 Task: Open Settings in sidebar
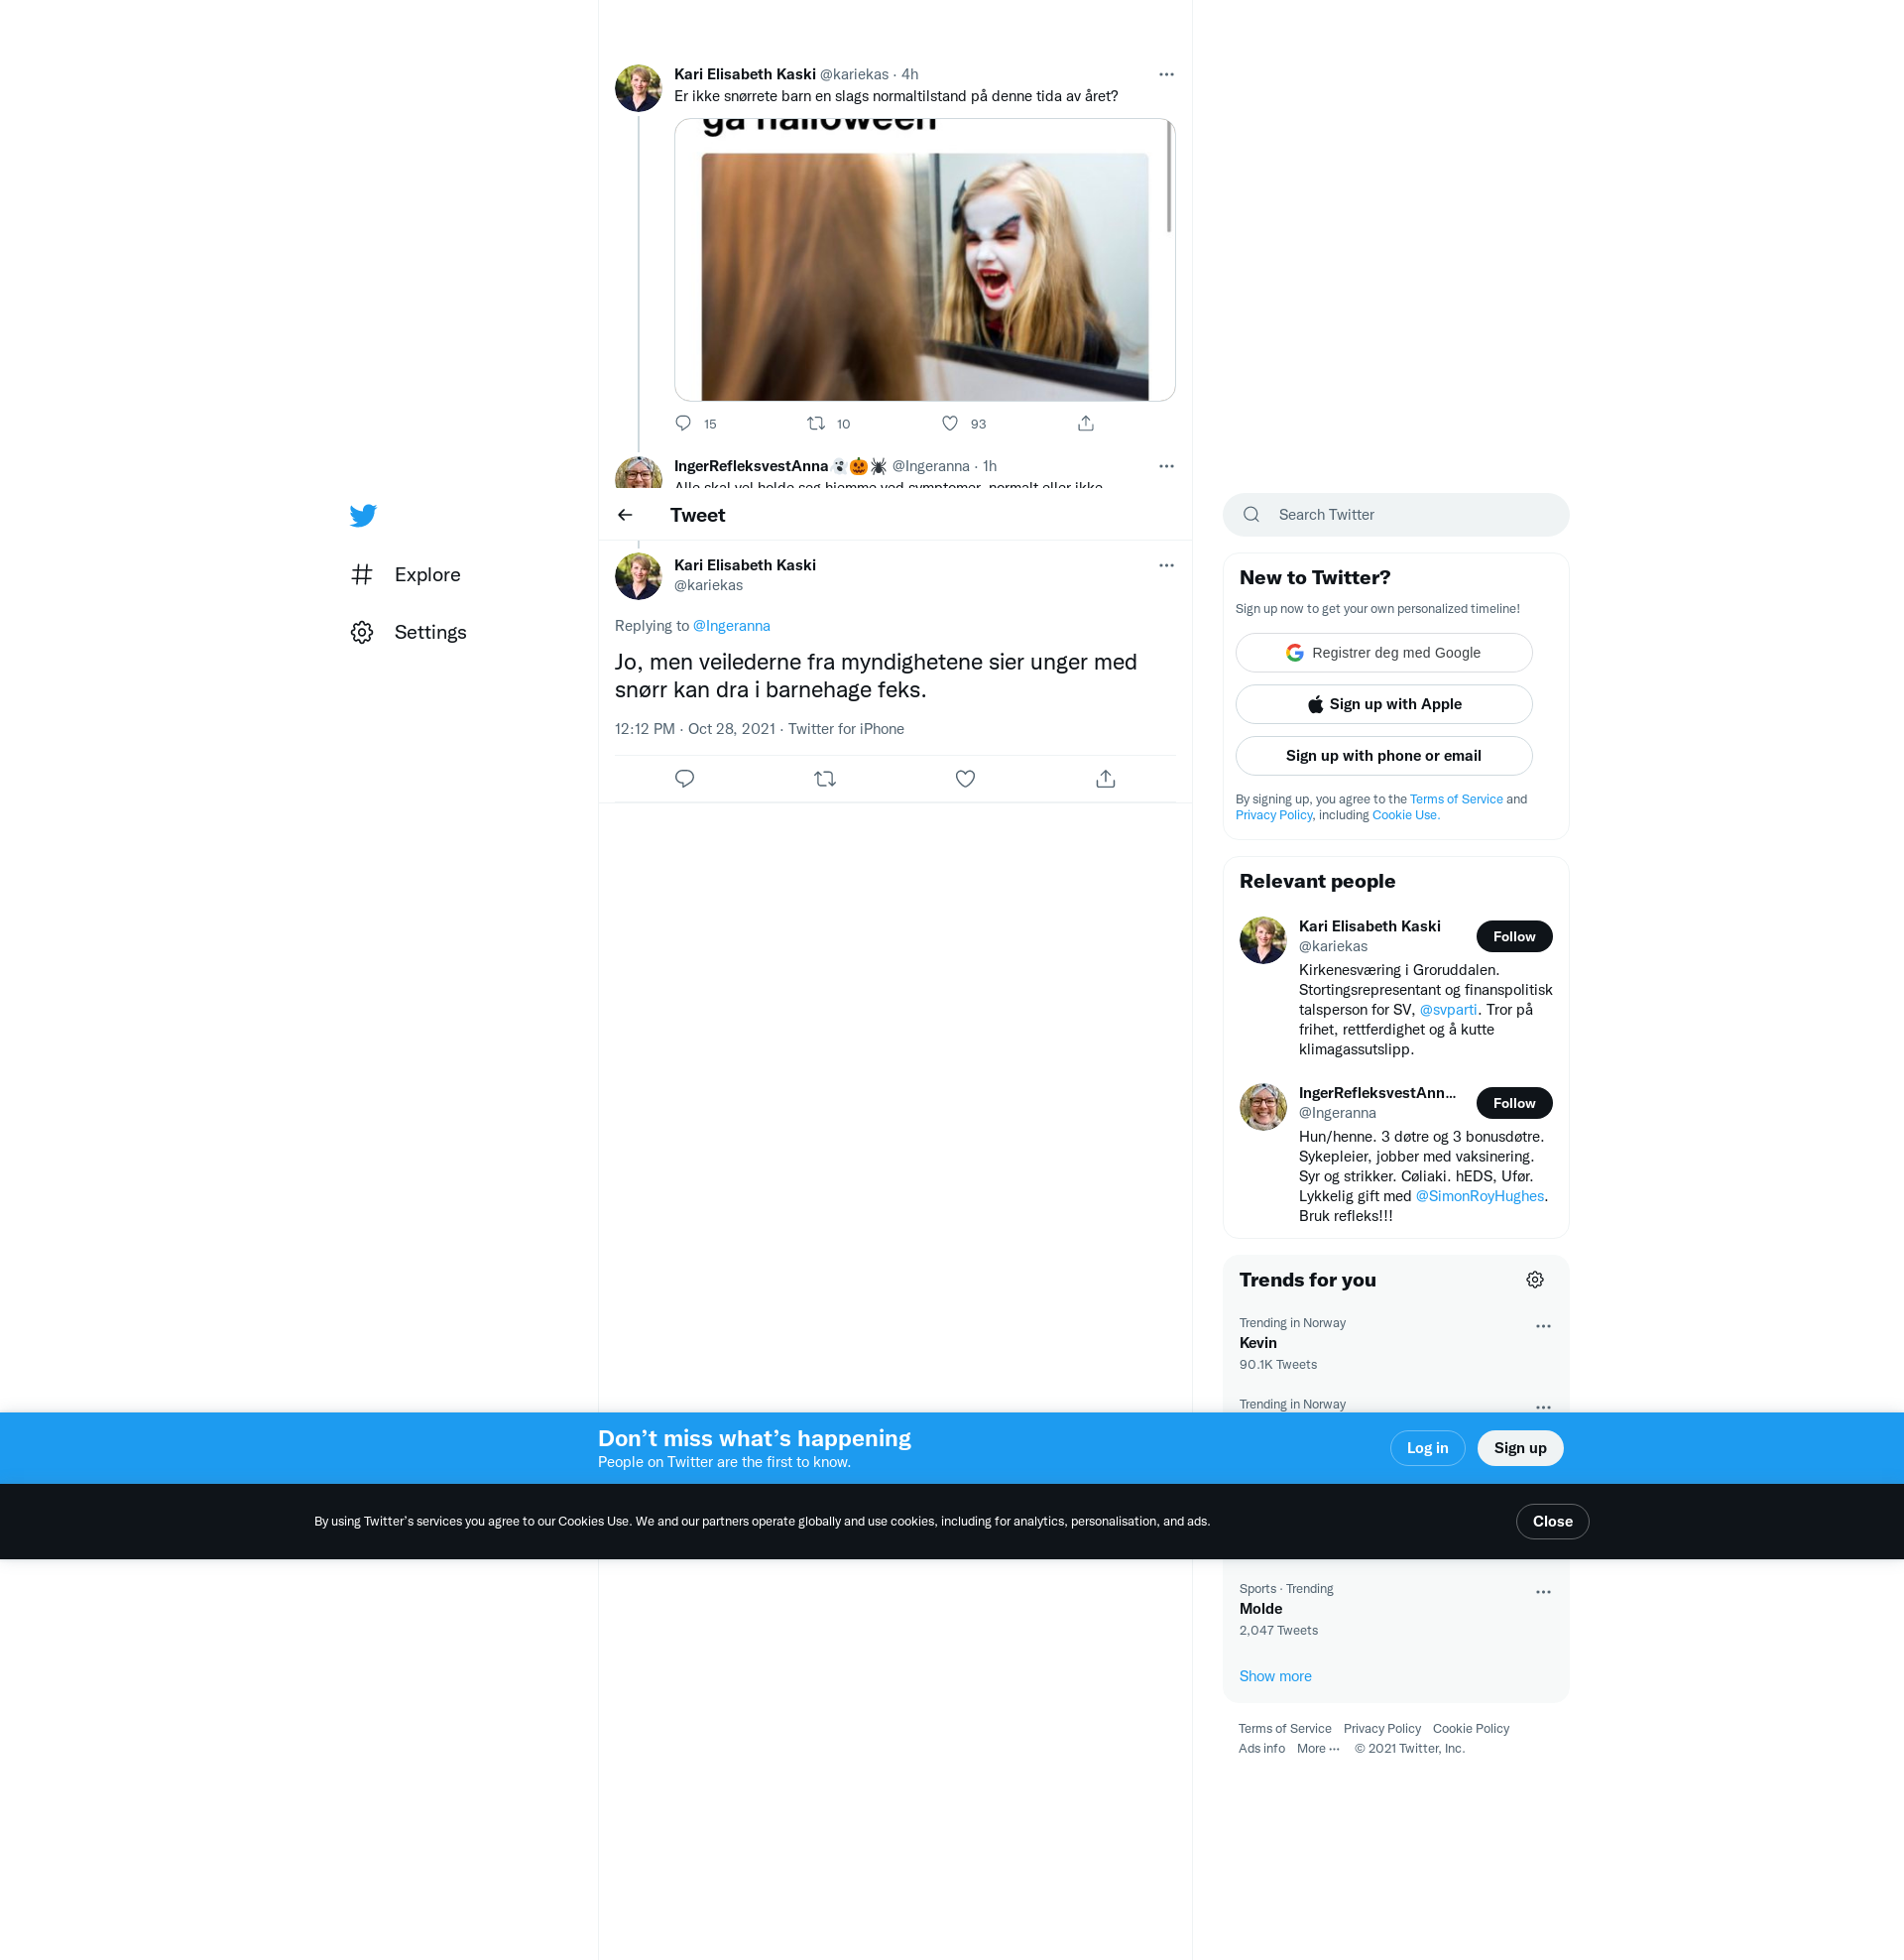pyautogui.click(x=429, y=633)
